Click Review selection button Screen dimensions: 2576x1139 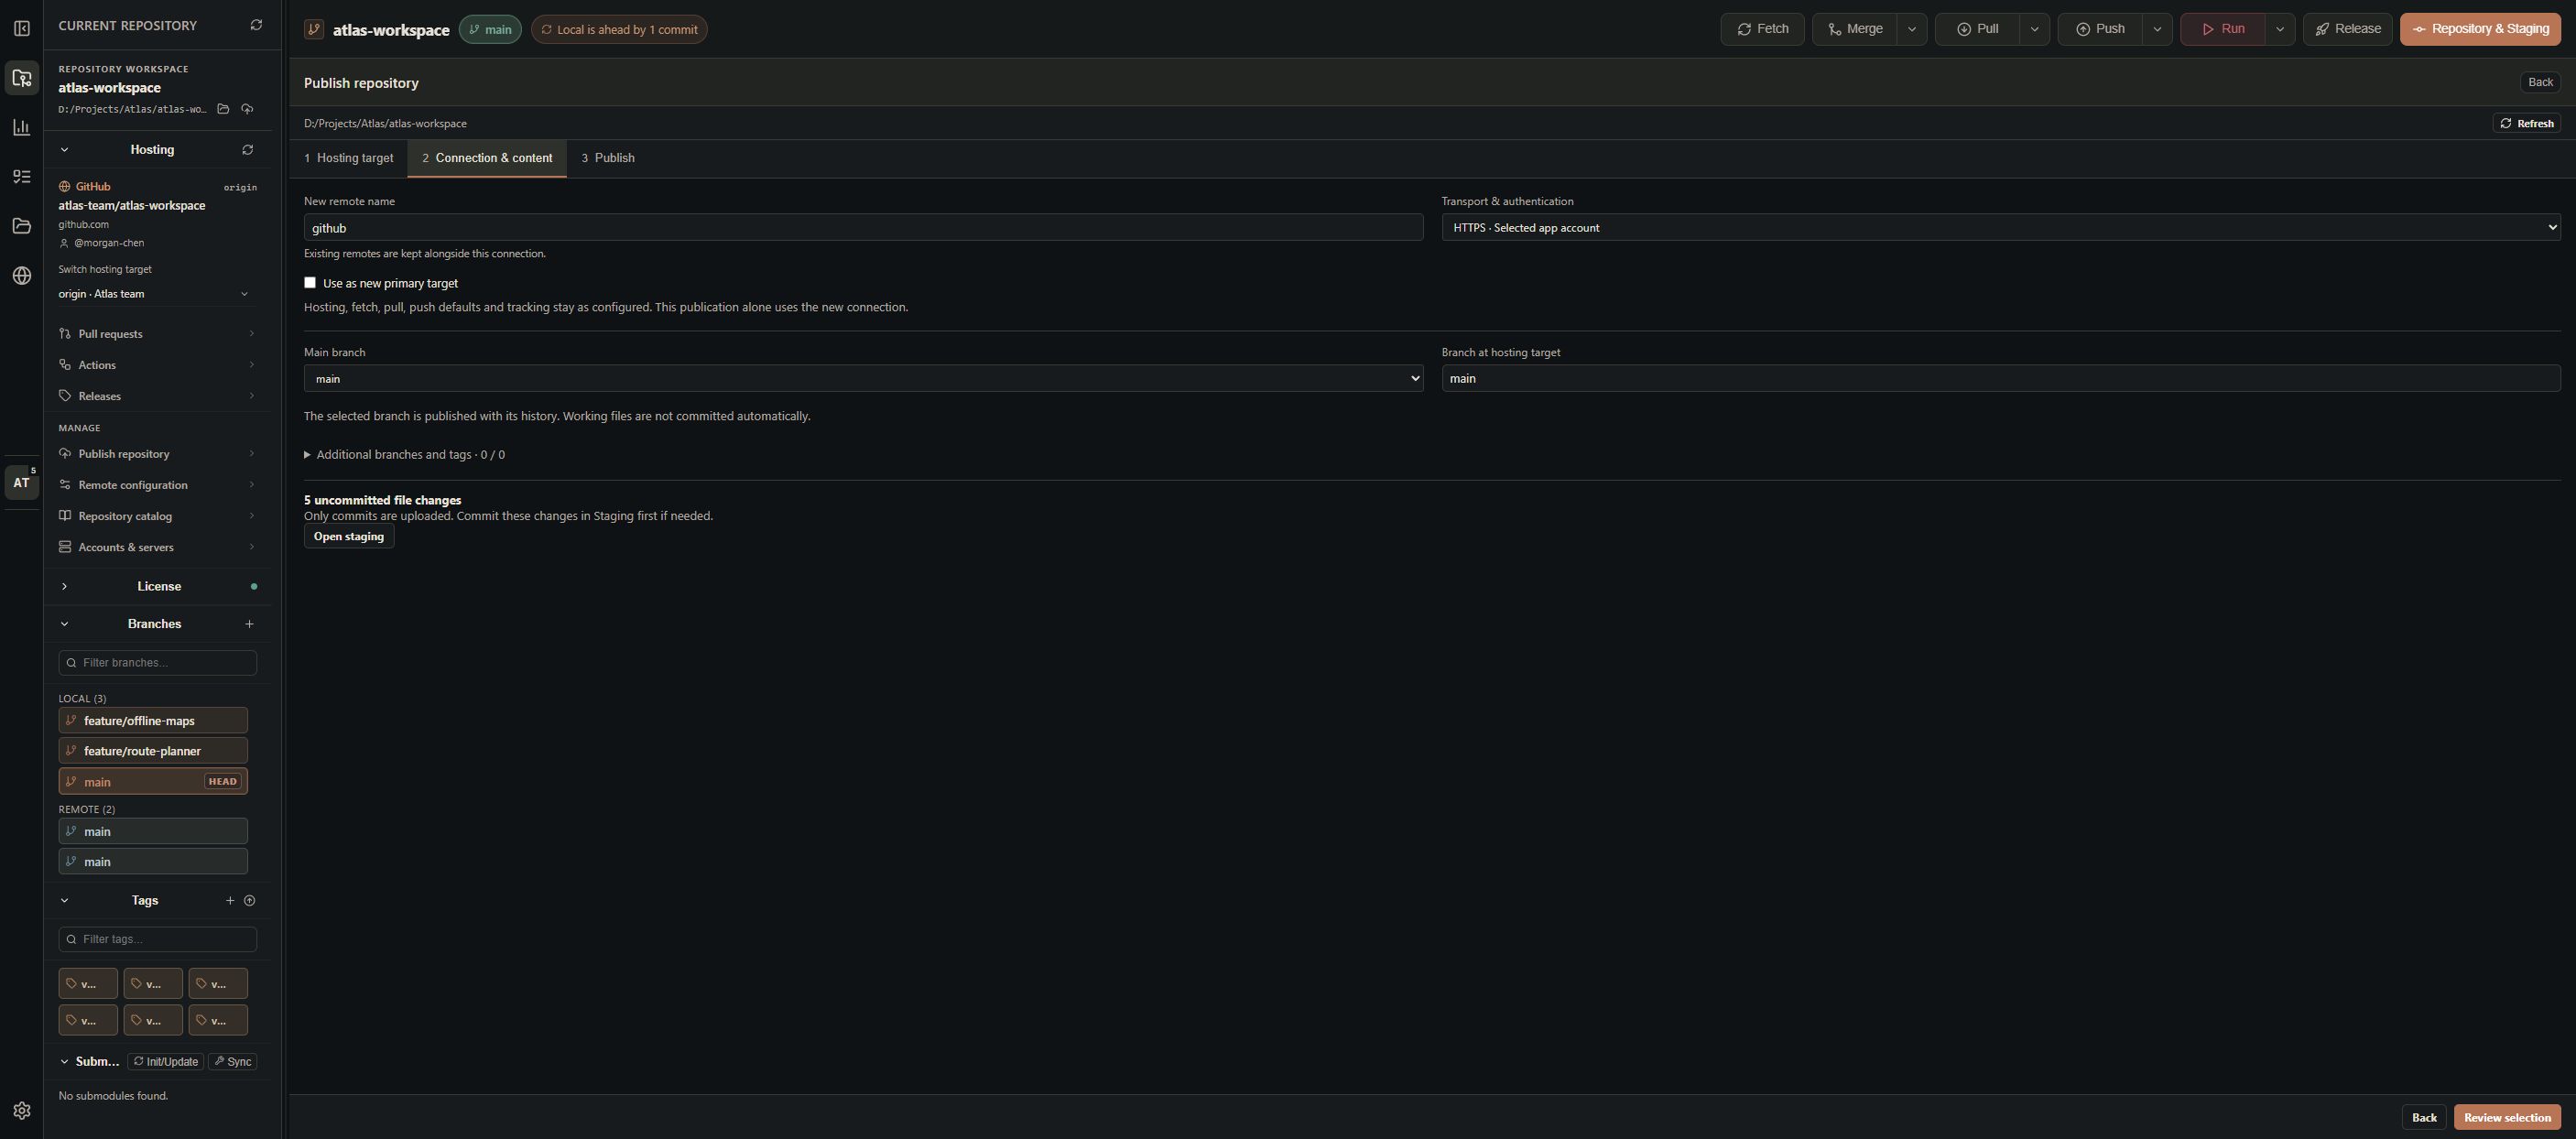[2507, 1118]
